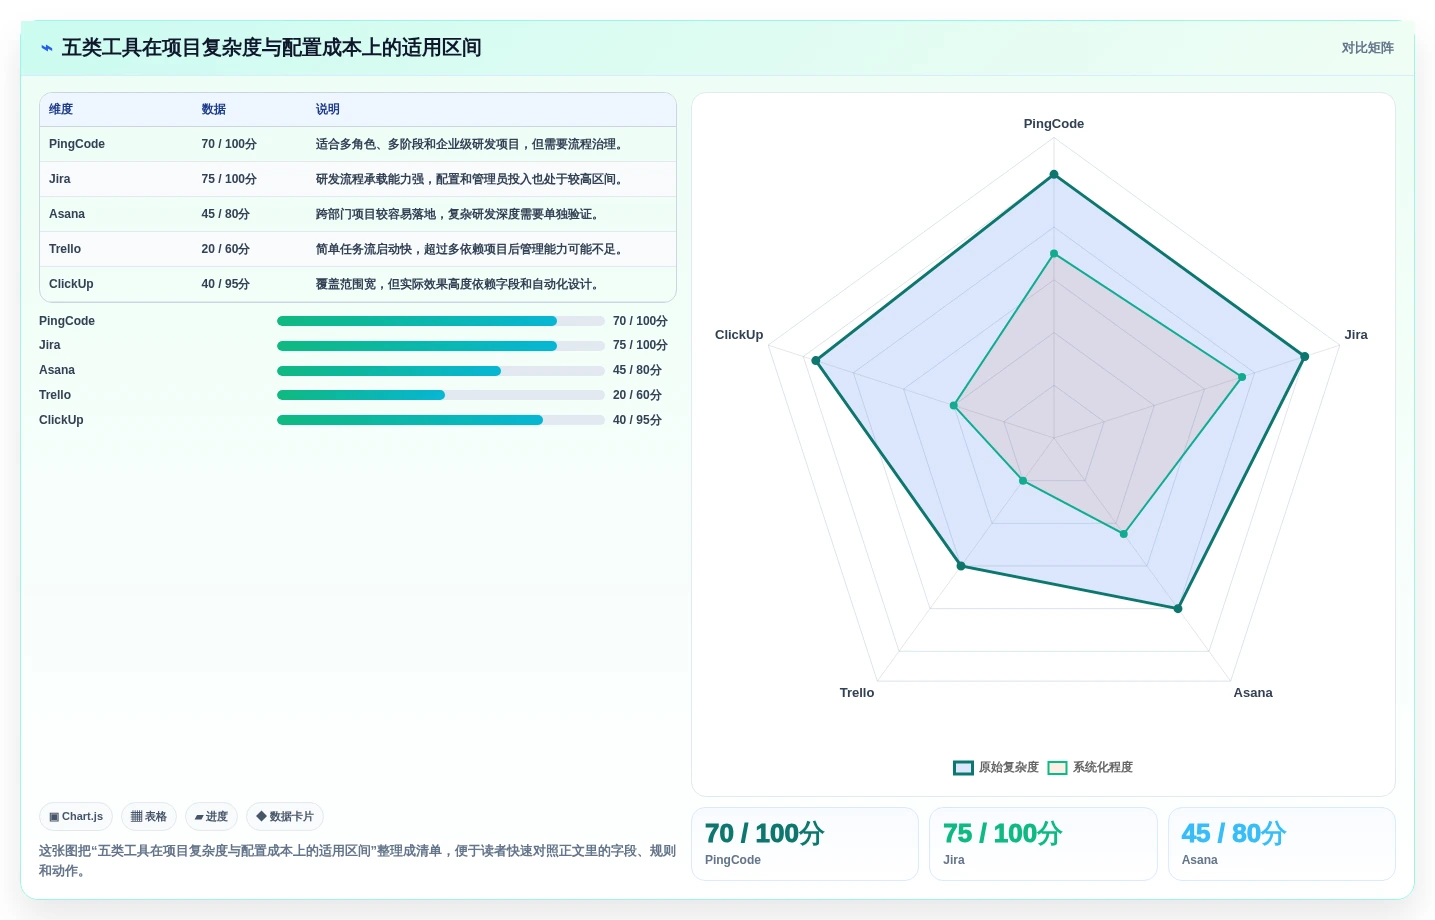Select the Jira table row name
The height and width of the screenshot is (920, 1435).
(x=60, y=180)
